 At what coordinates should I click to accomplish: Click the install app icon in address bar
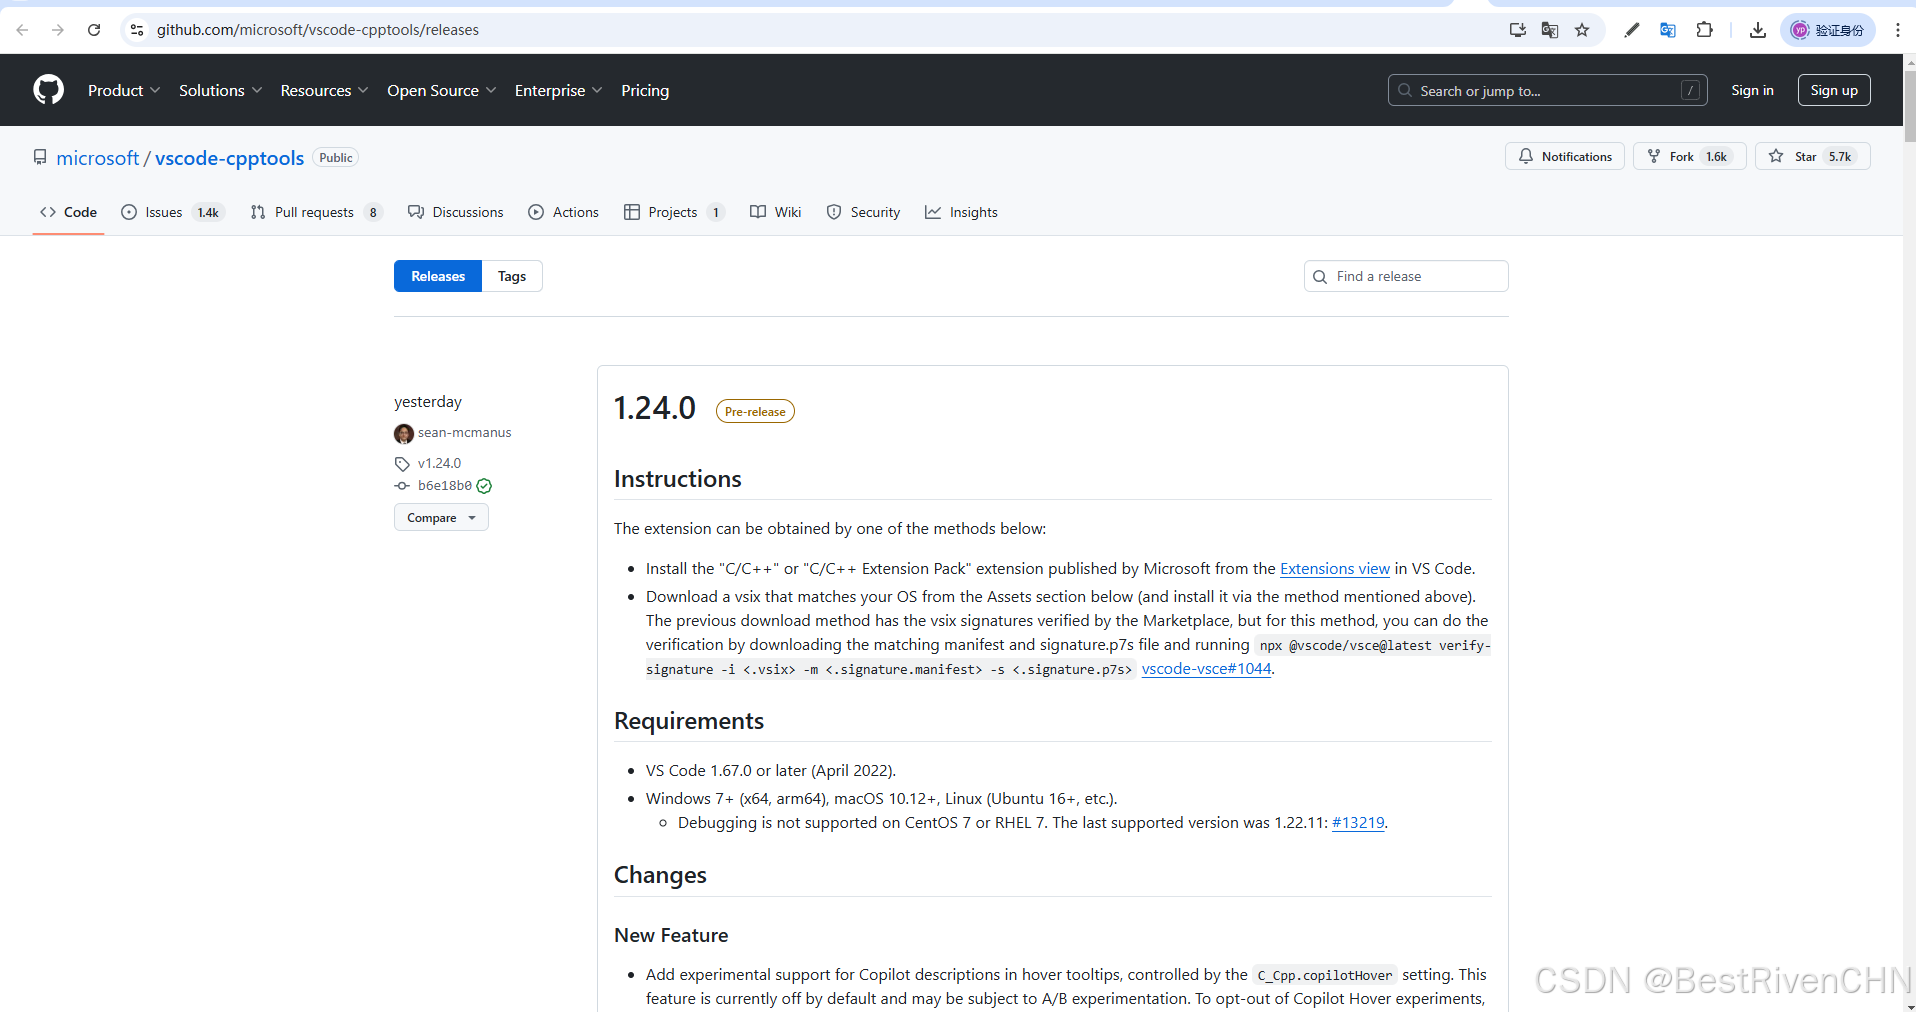[1517, 30]
